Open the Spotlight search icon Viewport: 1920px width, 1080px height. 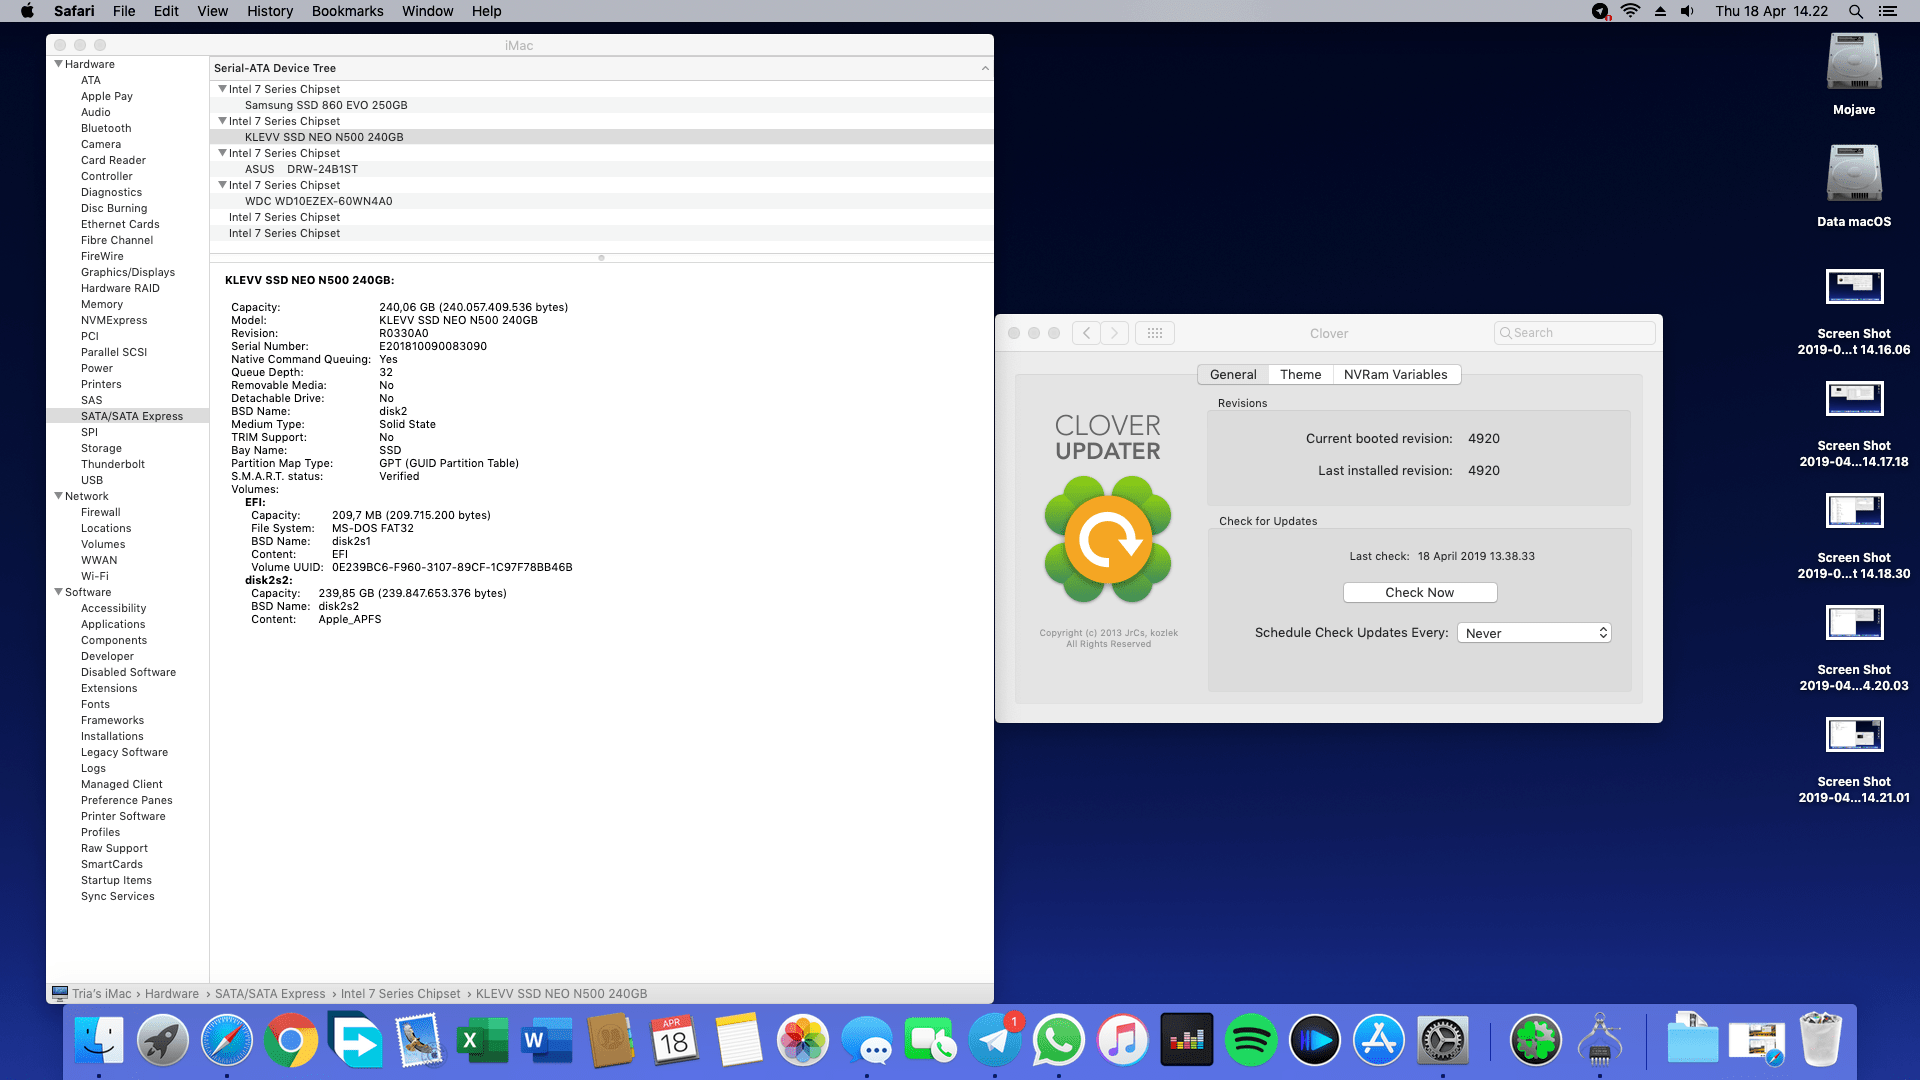point(1855,11)
